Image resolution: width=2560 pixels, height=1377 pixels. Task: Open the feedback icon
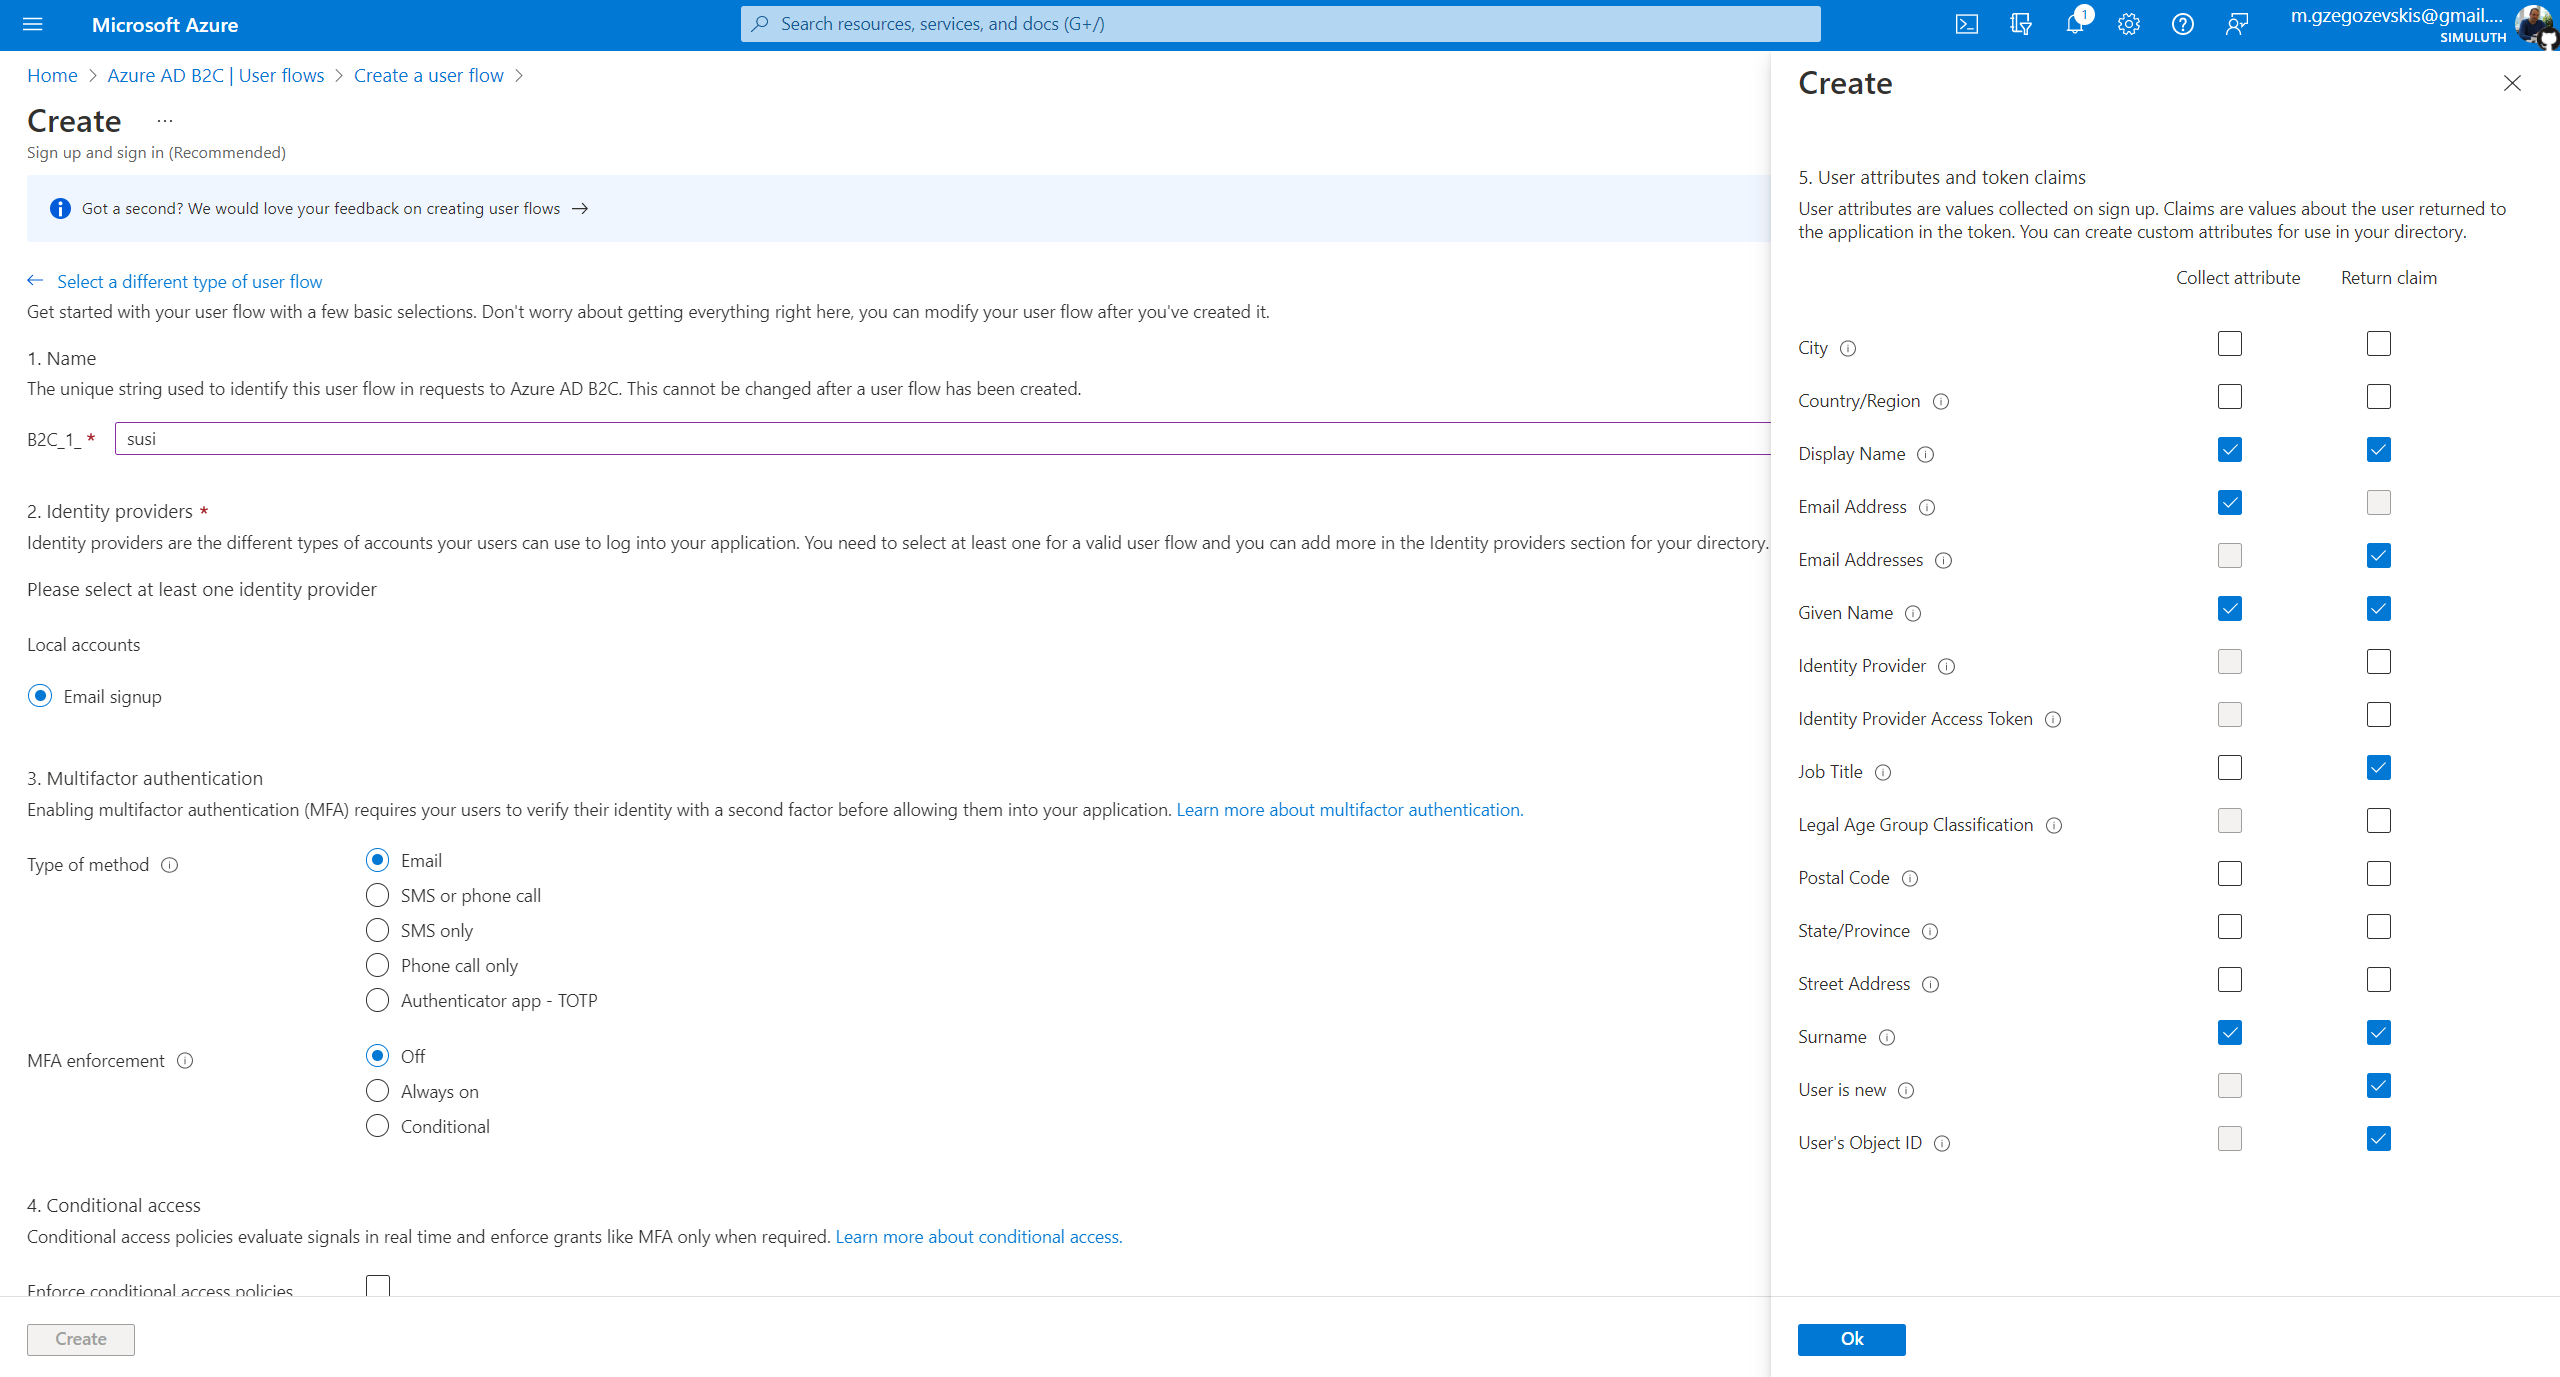click(x=2237, y=23)
